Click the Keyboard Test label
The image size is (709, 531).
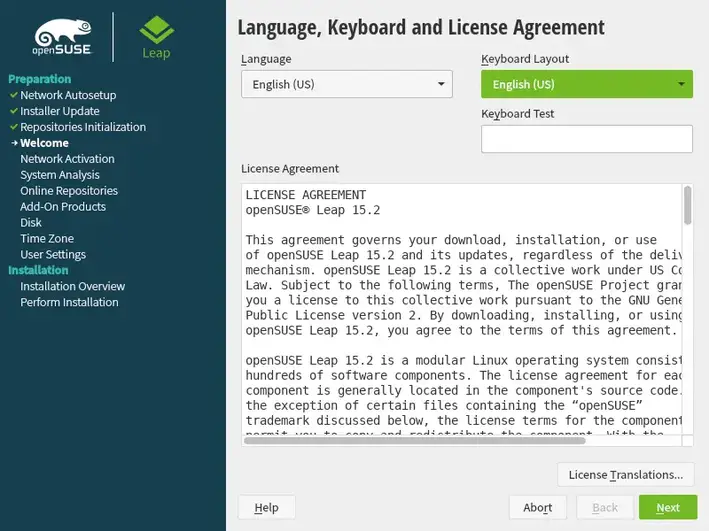(x=517, y=114)
